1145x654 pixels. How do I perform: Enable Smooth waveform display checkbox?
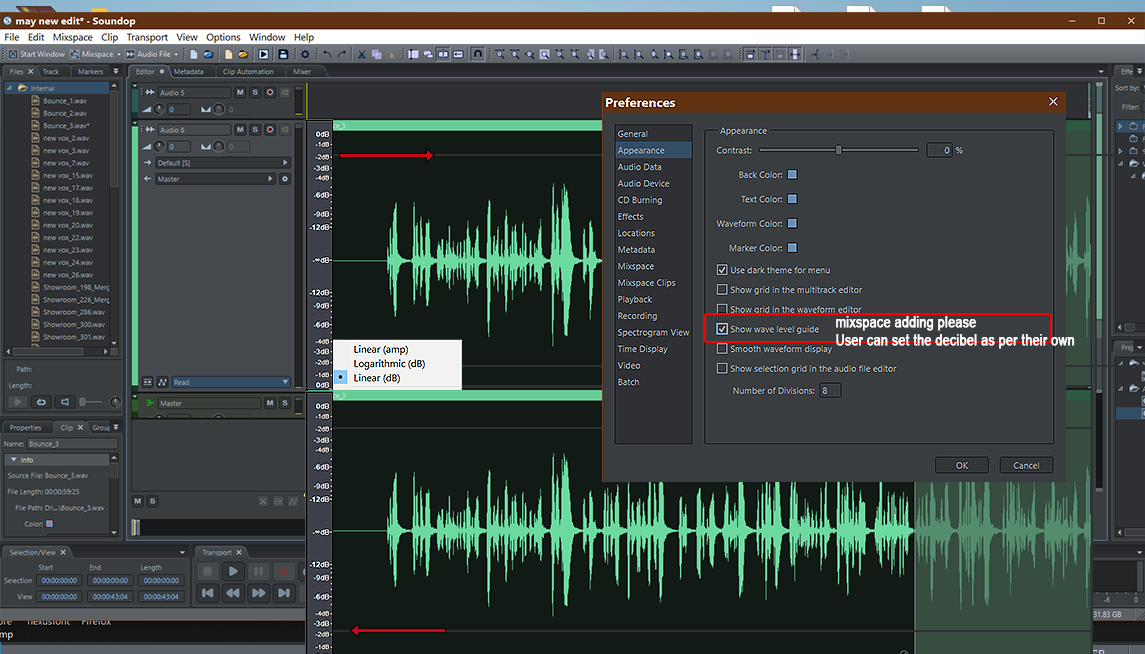click(722, 349)
